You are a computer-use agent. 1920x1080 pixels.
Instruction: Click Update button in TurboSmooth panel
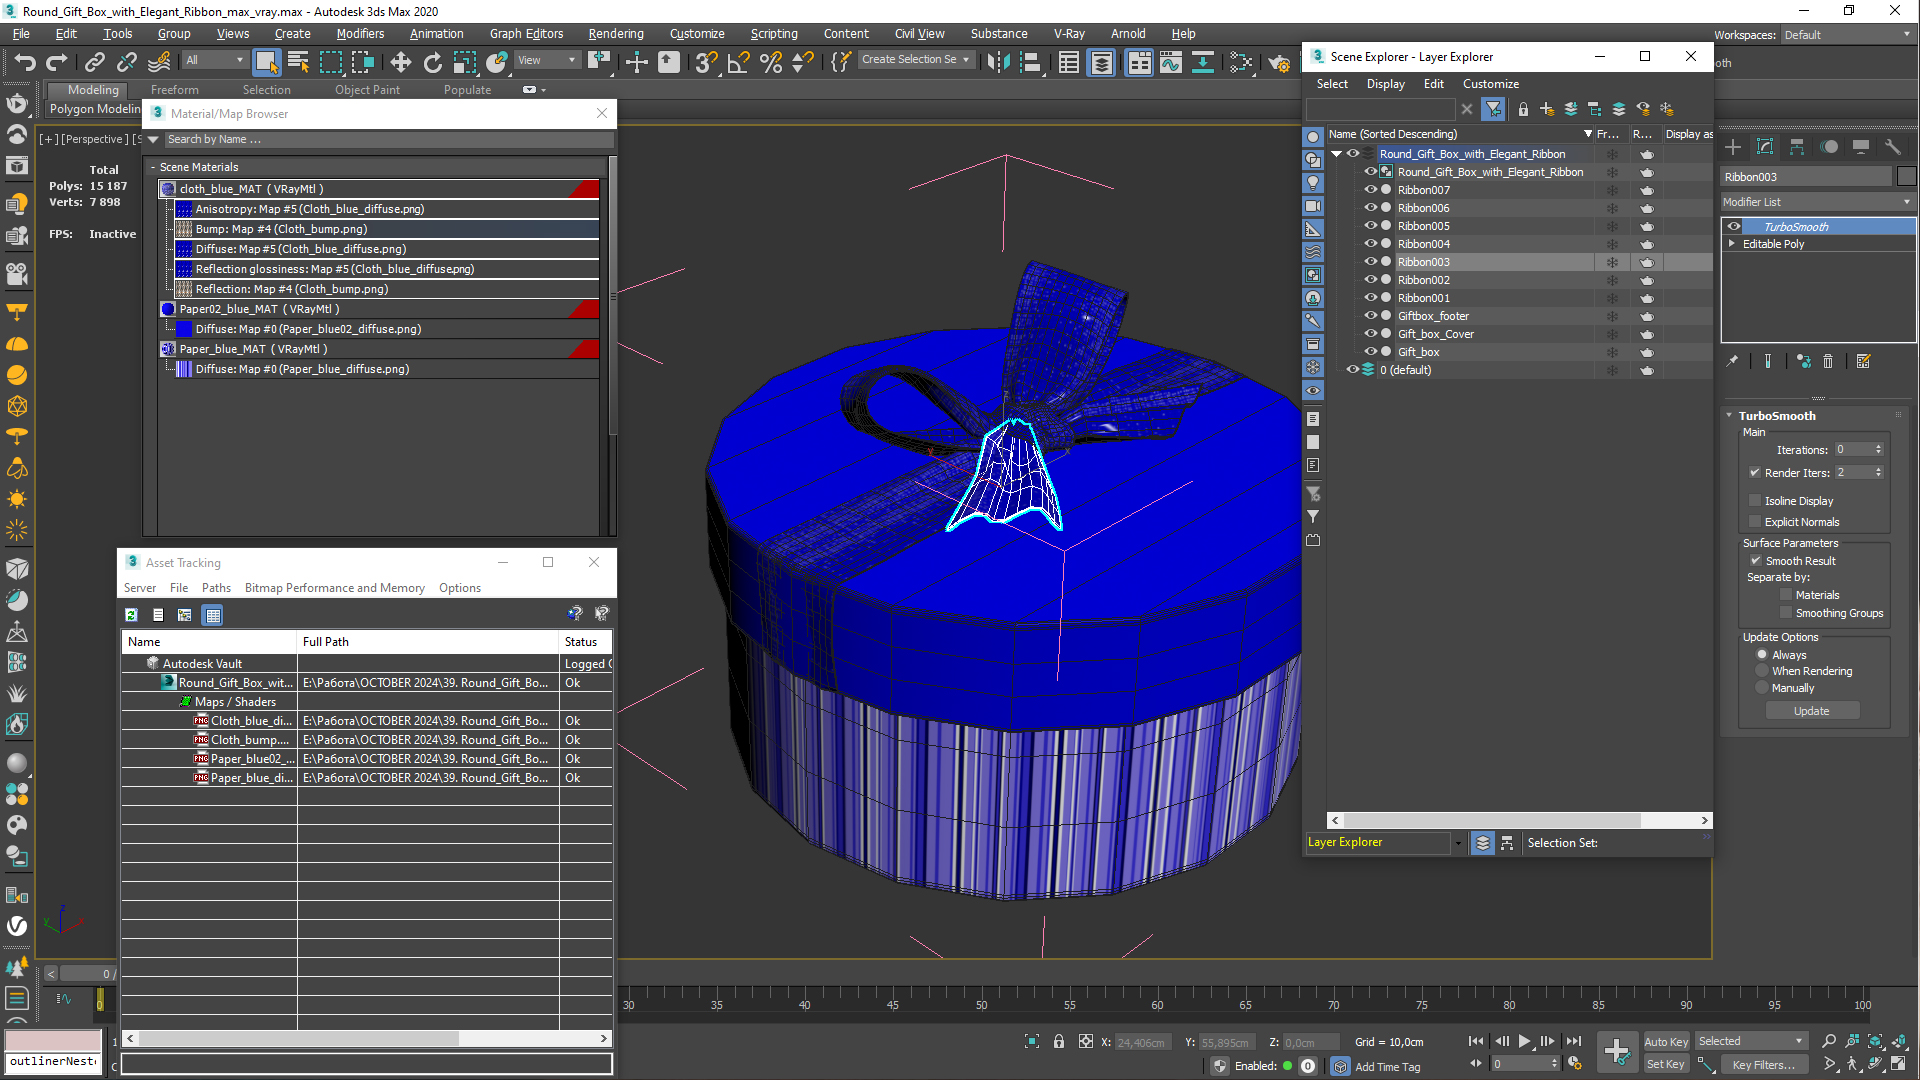pyautogui.click(x=1811, y=711)
